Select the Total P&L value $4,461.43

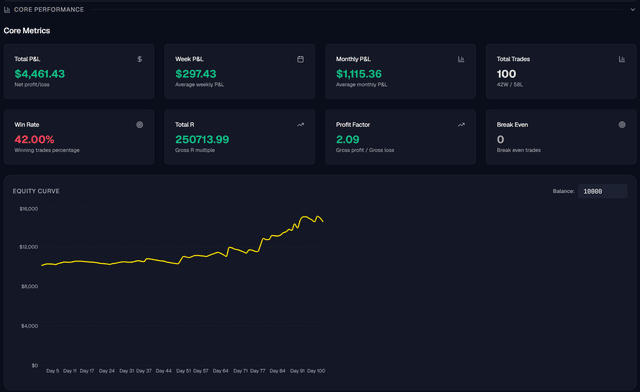pos(40,74)
